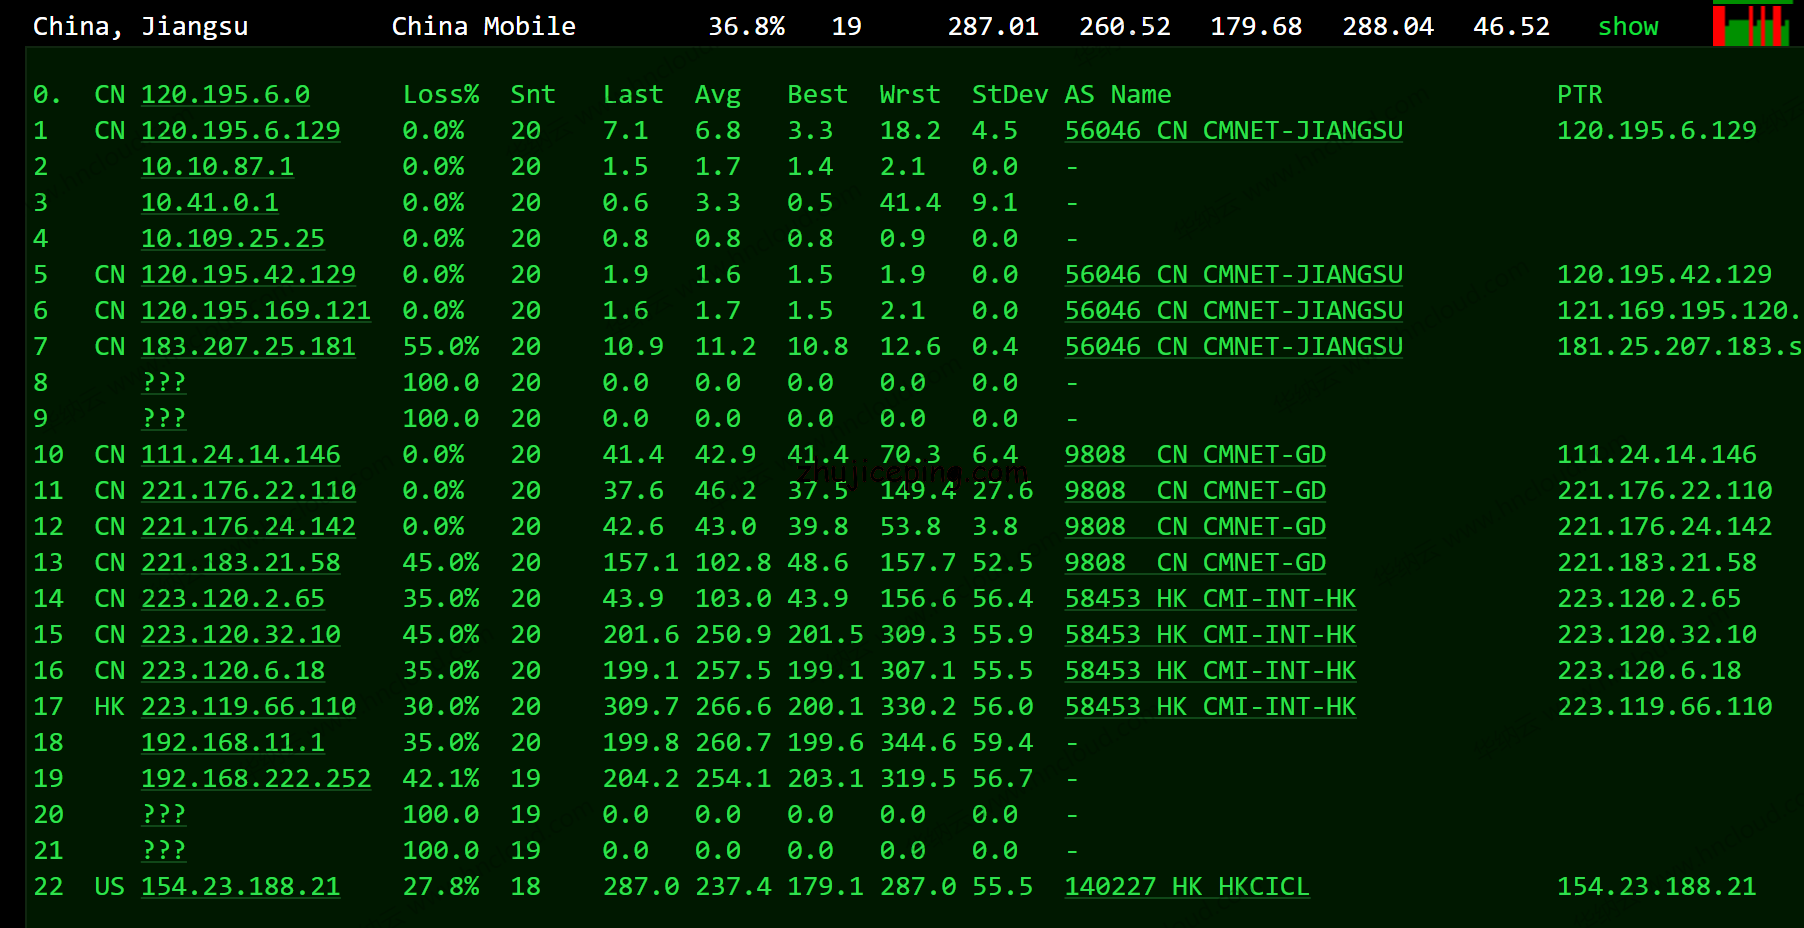Open AS link 9808 CN CMNET-GD in hop 10
Screen dimensions: 1804x928
click(x=1195, y=455)
